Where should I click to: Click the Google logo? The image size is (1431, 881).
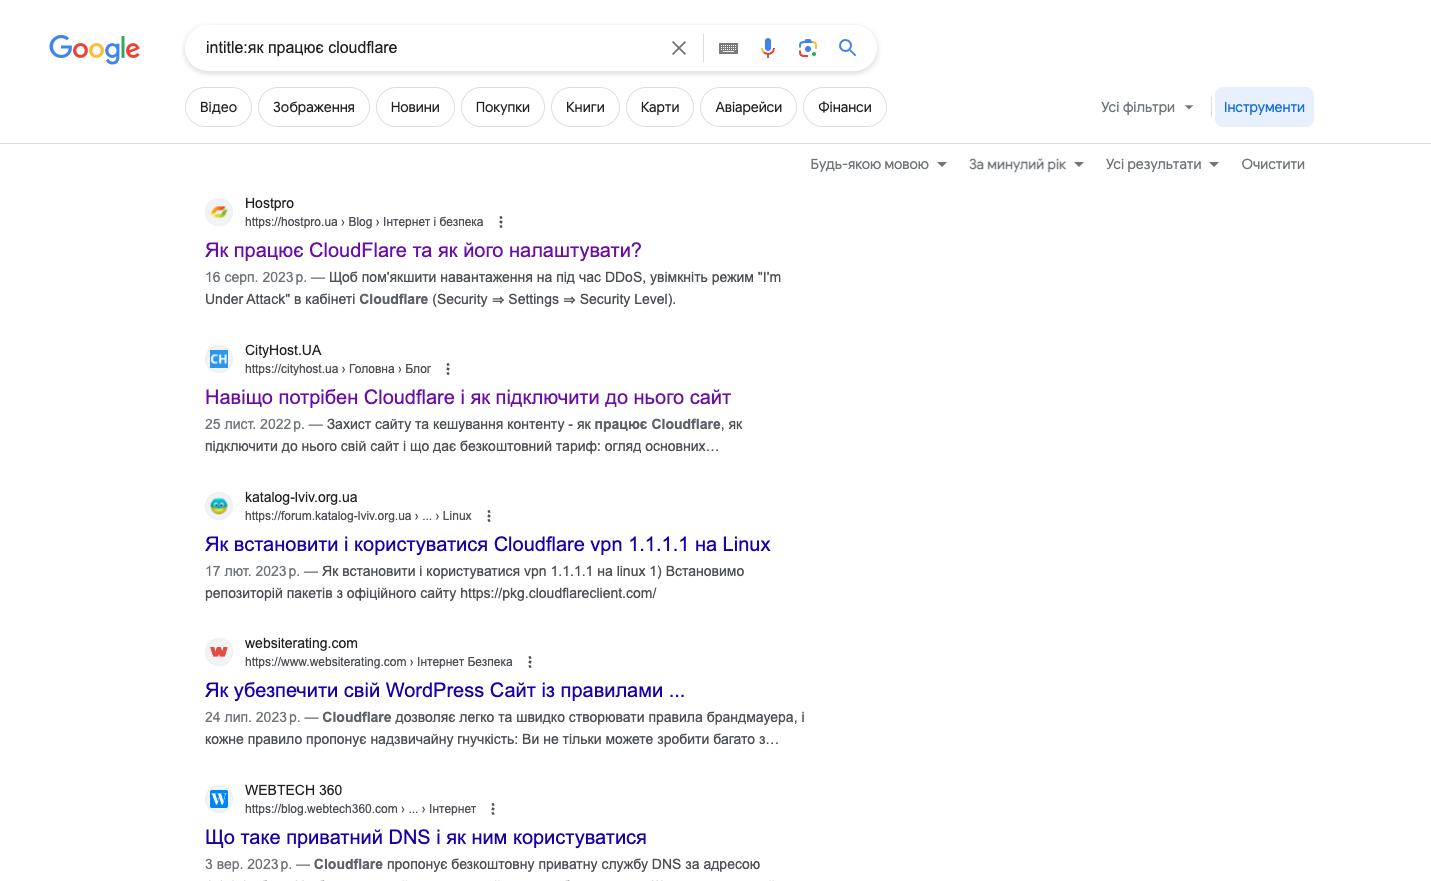[95, 48]
